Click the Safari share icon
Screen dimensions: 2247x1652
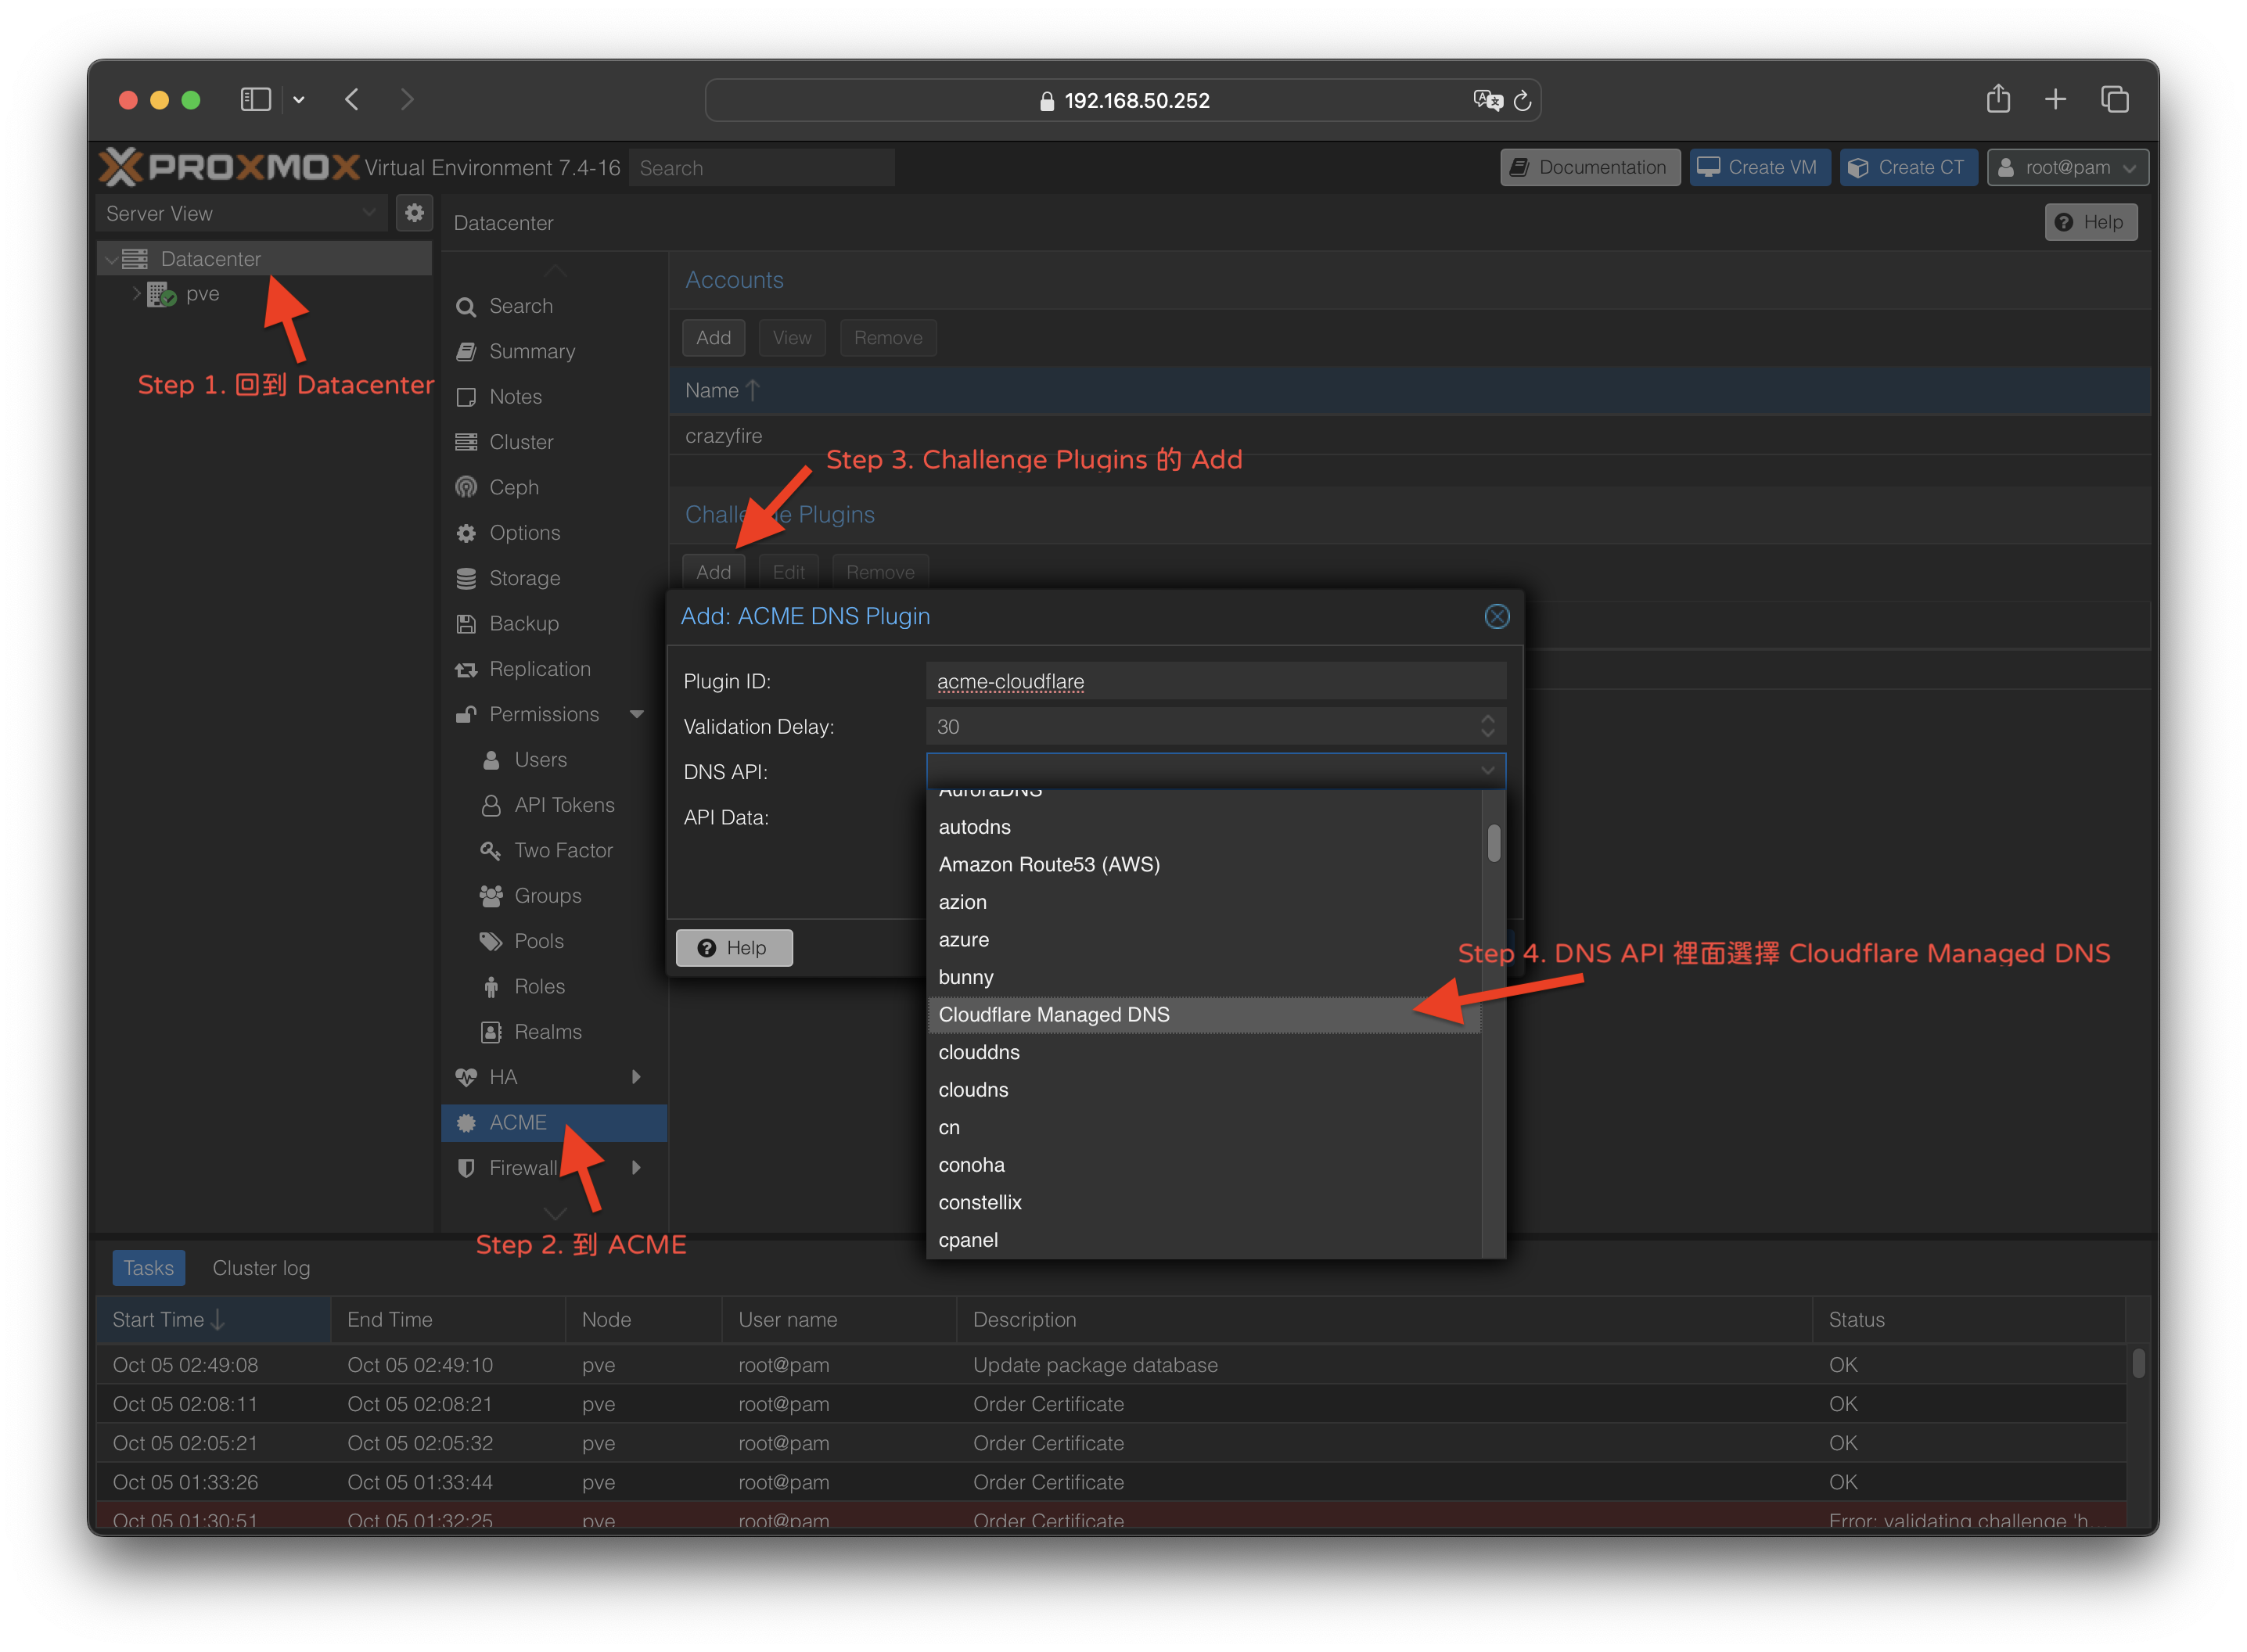pyautogui.click(x=1997, y=99)
